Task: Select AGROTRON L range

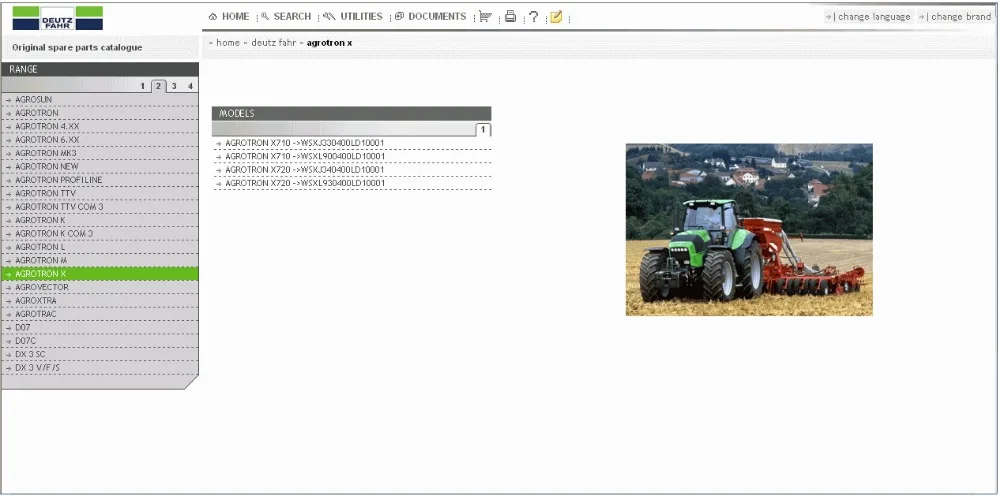Action: (x=99, y=247)
